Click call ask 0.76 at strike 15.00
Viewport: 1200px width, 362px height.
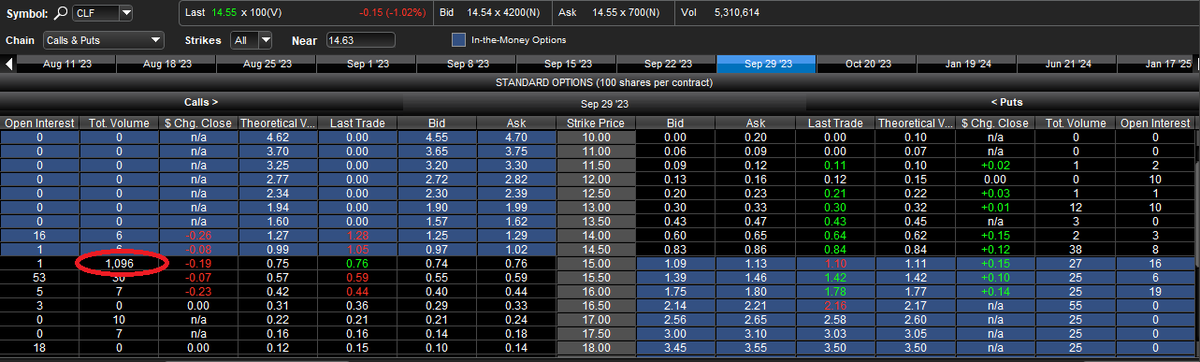[x=516, y=264]
